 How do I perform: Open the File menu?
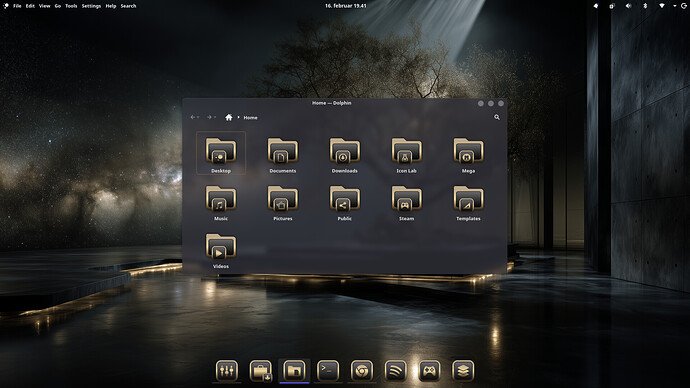(x=17, y=6)
